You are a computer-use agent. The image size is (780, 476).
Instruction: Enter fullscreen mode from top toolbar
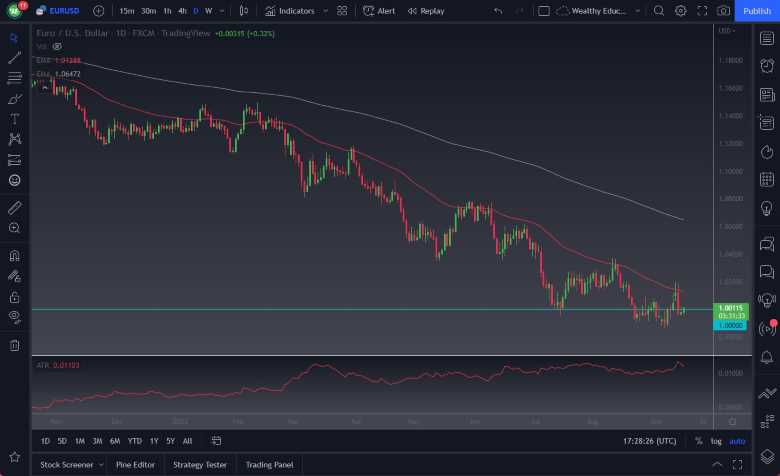tap(702, 11)
